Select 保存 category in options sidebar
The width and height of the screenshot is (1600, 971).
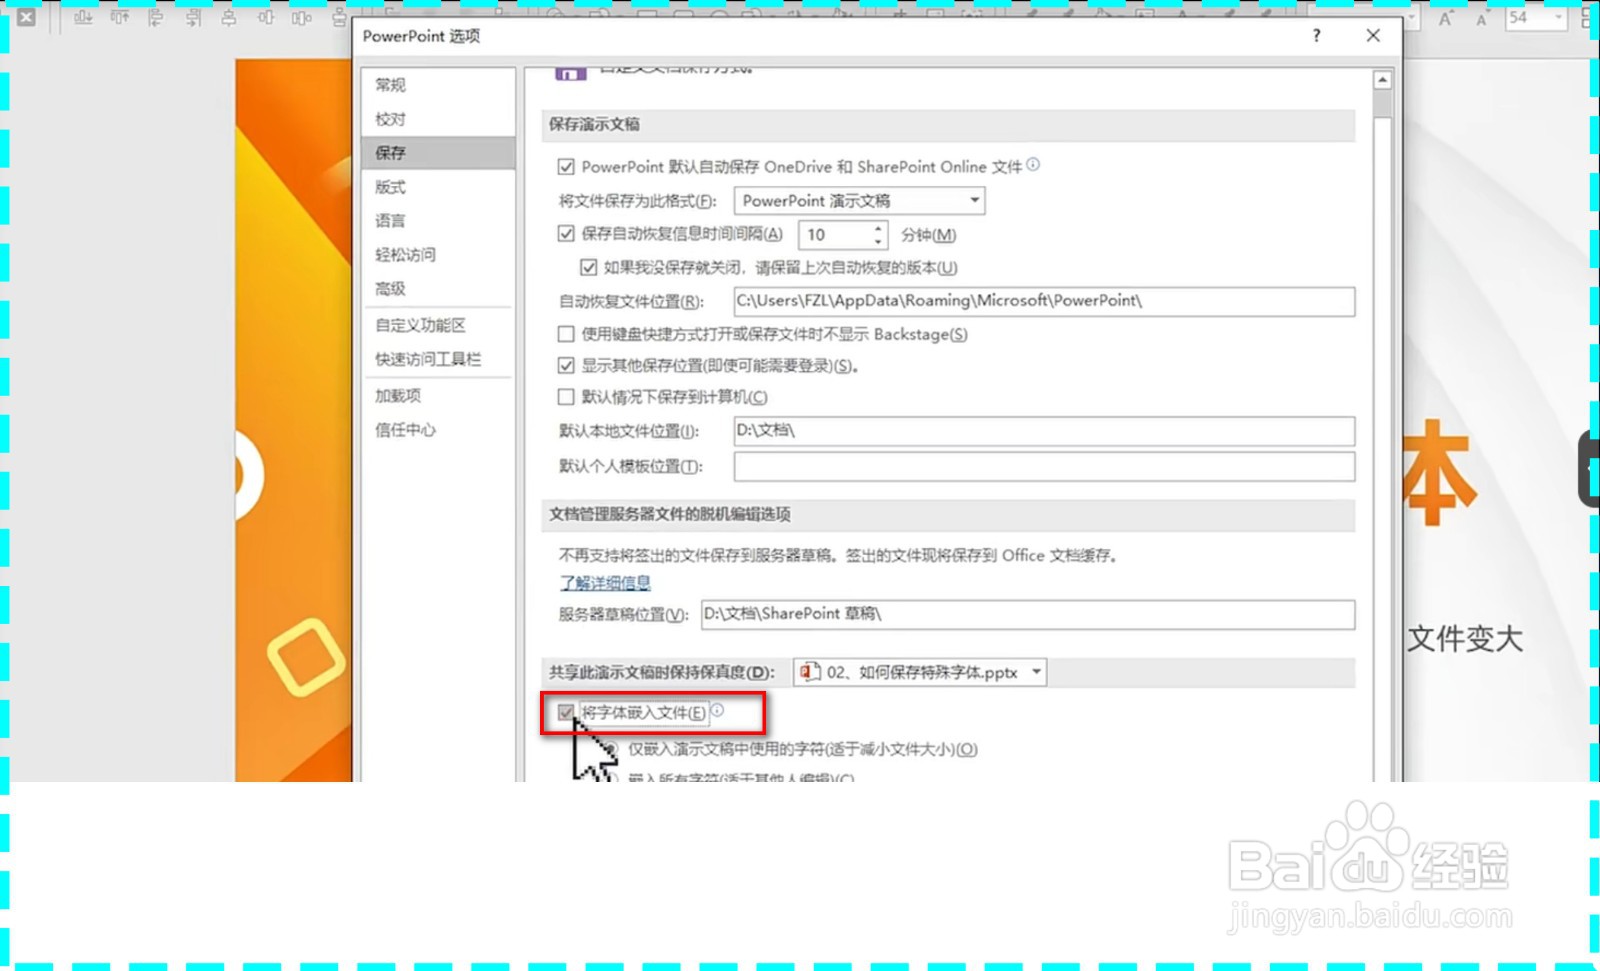(438, 153)
